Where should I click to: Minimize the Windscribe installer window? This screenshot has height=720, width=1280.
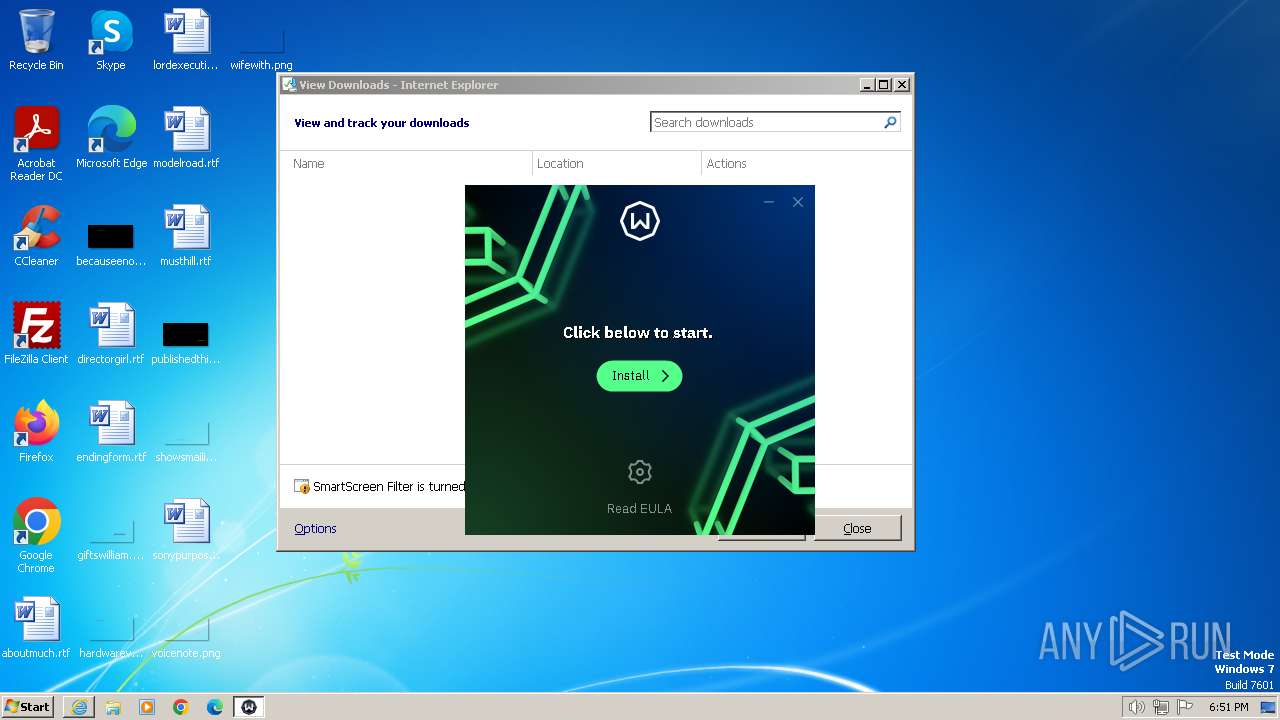pyautogui.click(x=768, y=202)
